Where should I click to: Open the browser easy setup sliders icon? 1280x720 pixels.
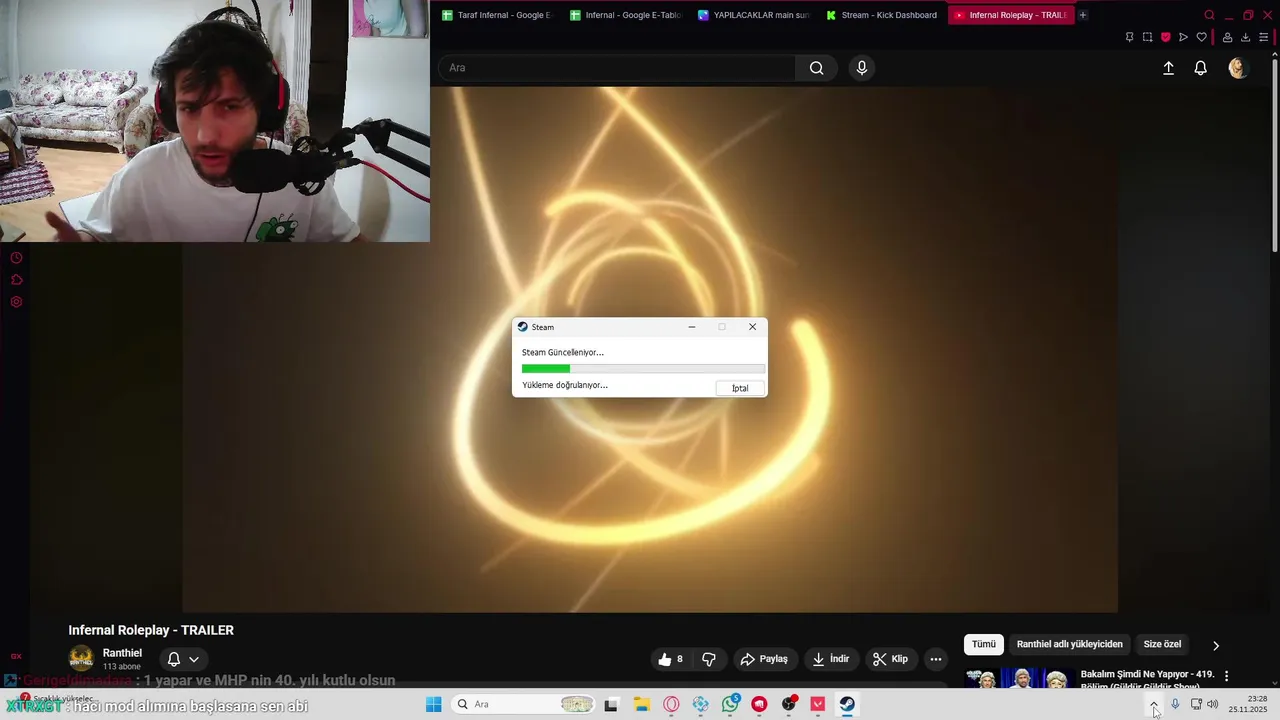click(x=1263, y=37)
